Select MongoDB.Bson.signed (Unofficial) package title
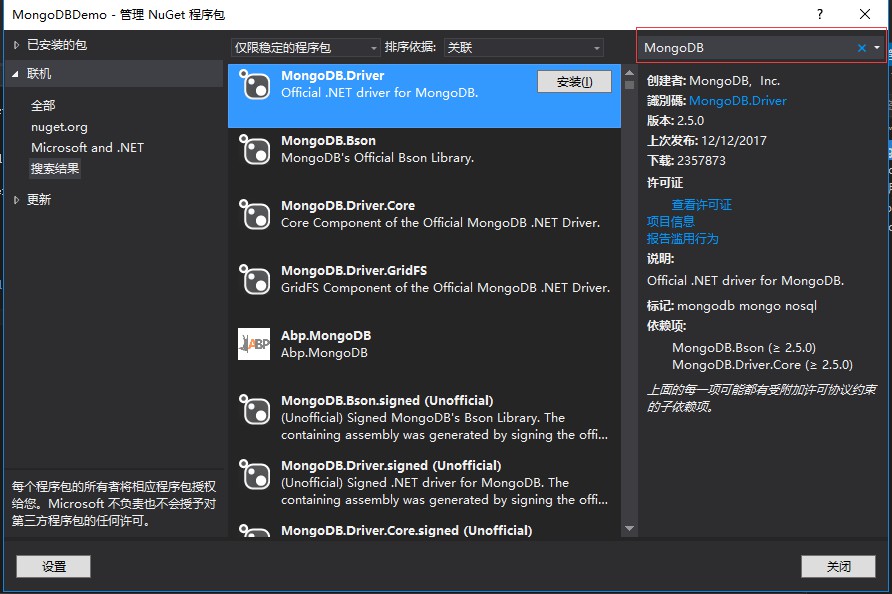Viewport: 892px width, 594px height. pos(387,401)
